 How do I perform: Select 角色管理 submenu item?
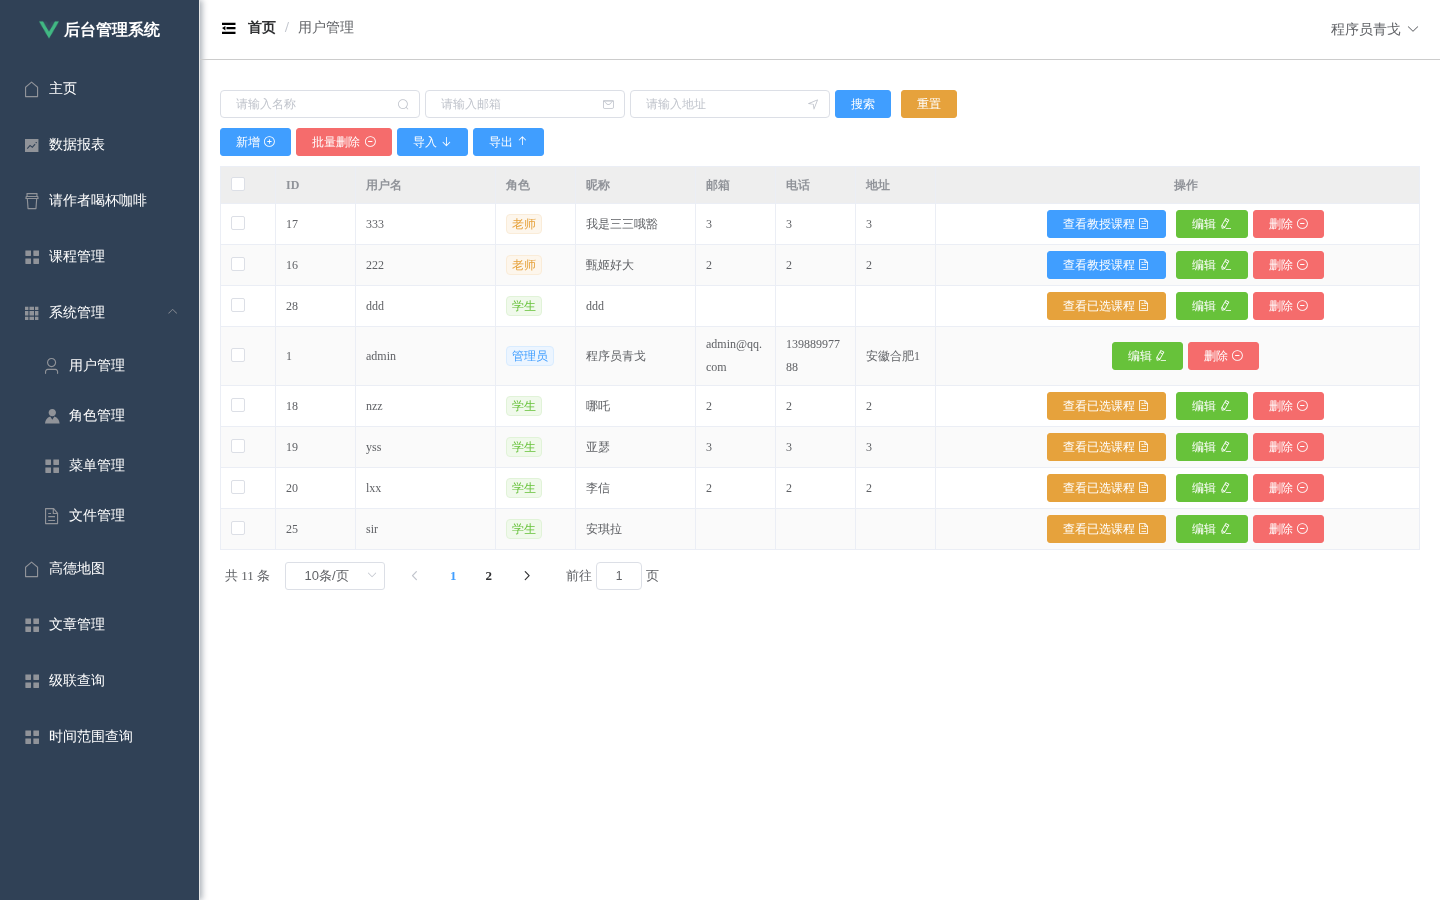pos(100,416)
